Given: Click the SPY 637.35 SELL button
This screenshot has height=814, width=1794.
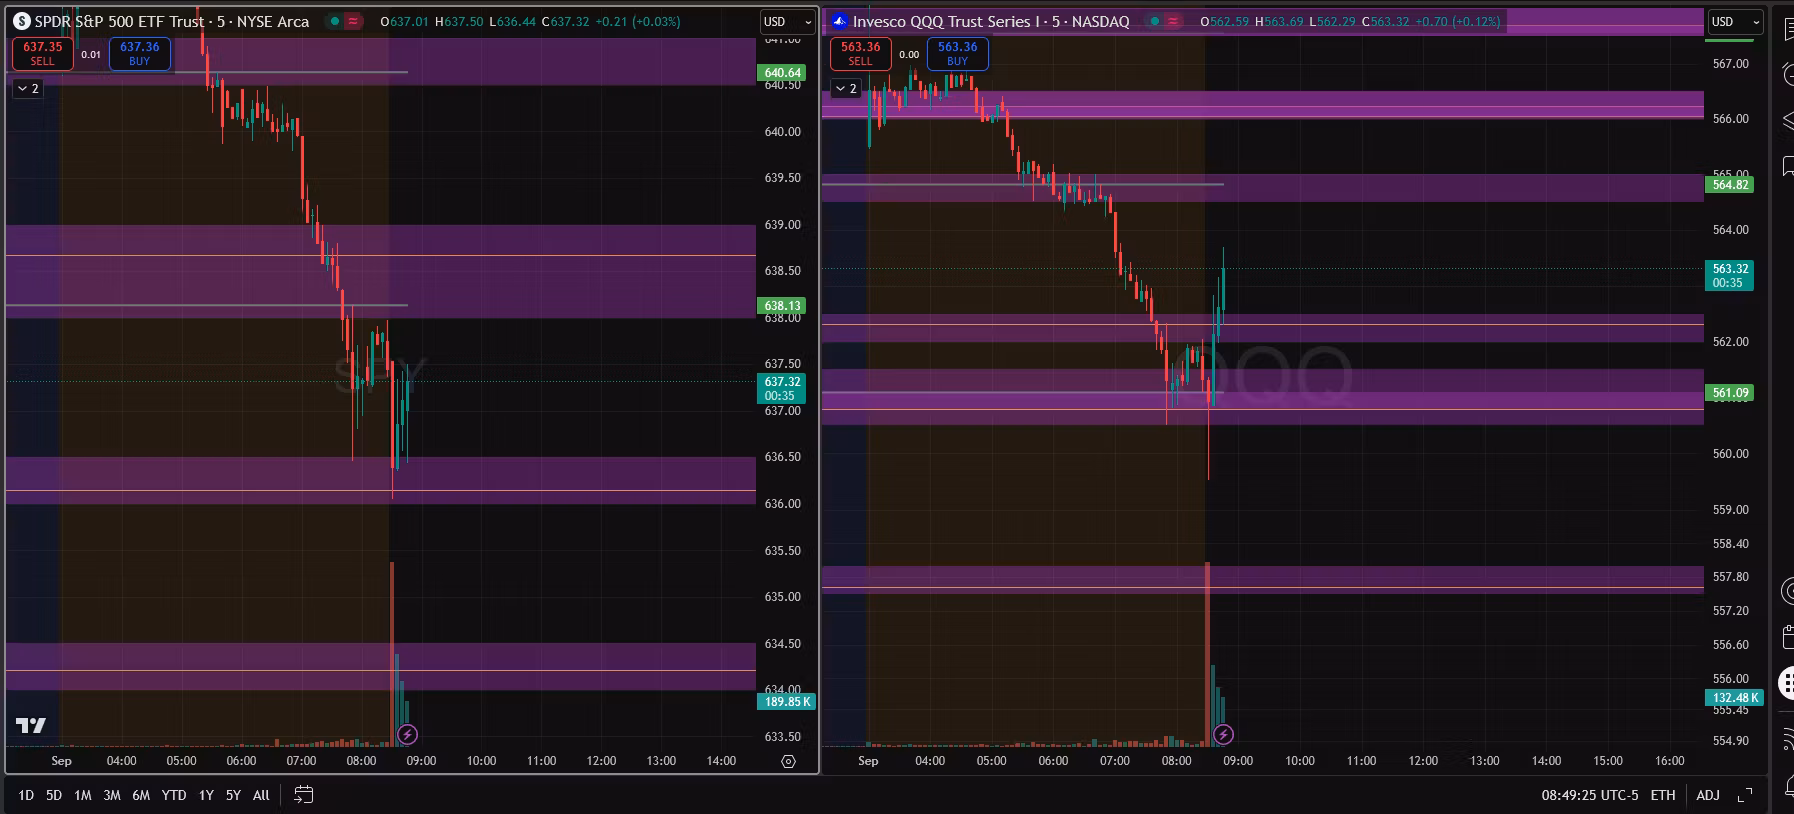Looking at the screenshot, I should pos(43,54).
